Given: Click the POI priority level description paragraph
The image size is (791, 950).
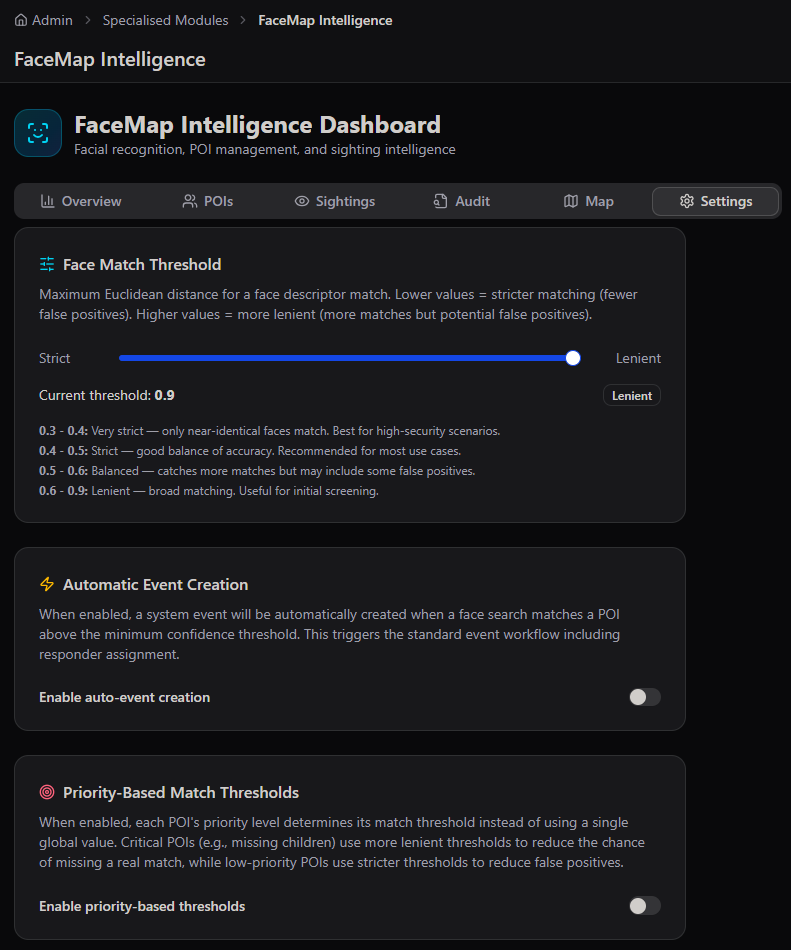Looking at the screenshot, I should coord(342,842).
